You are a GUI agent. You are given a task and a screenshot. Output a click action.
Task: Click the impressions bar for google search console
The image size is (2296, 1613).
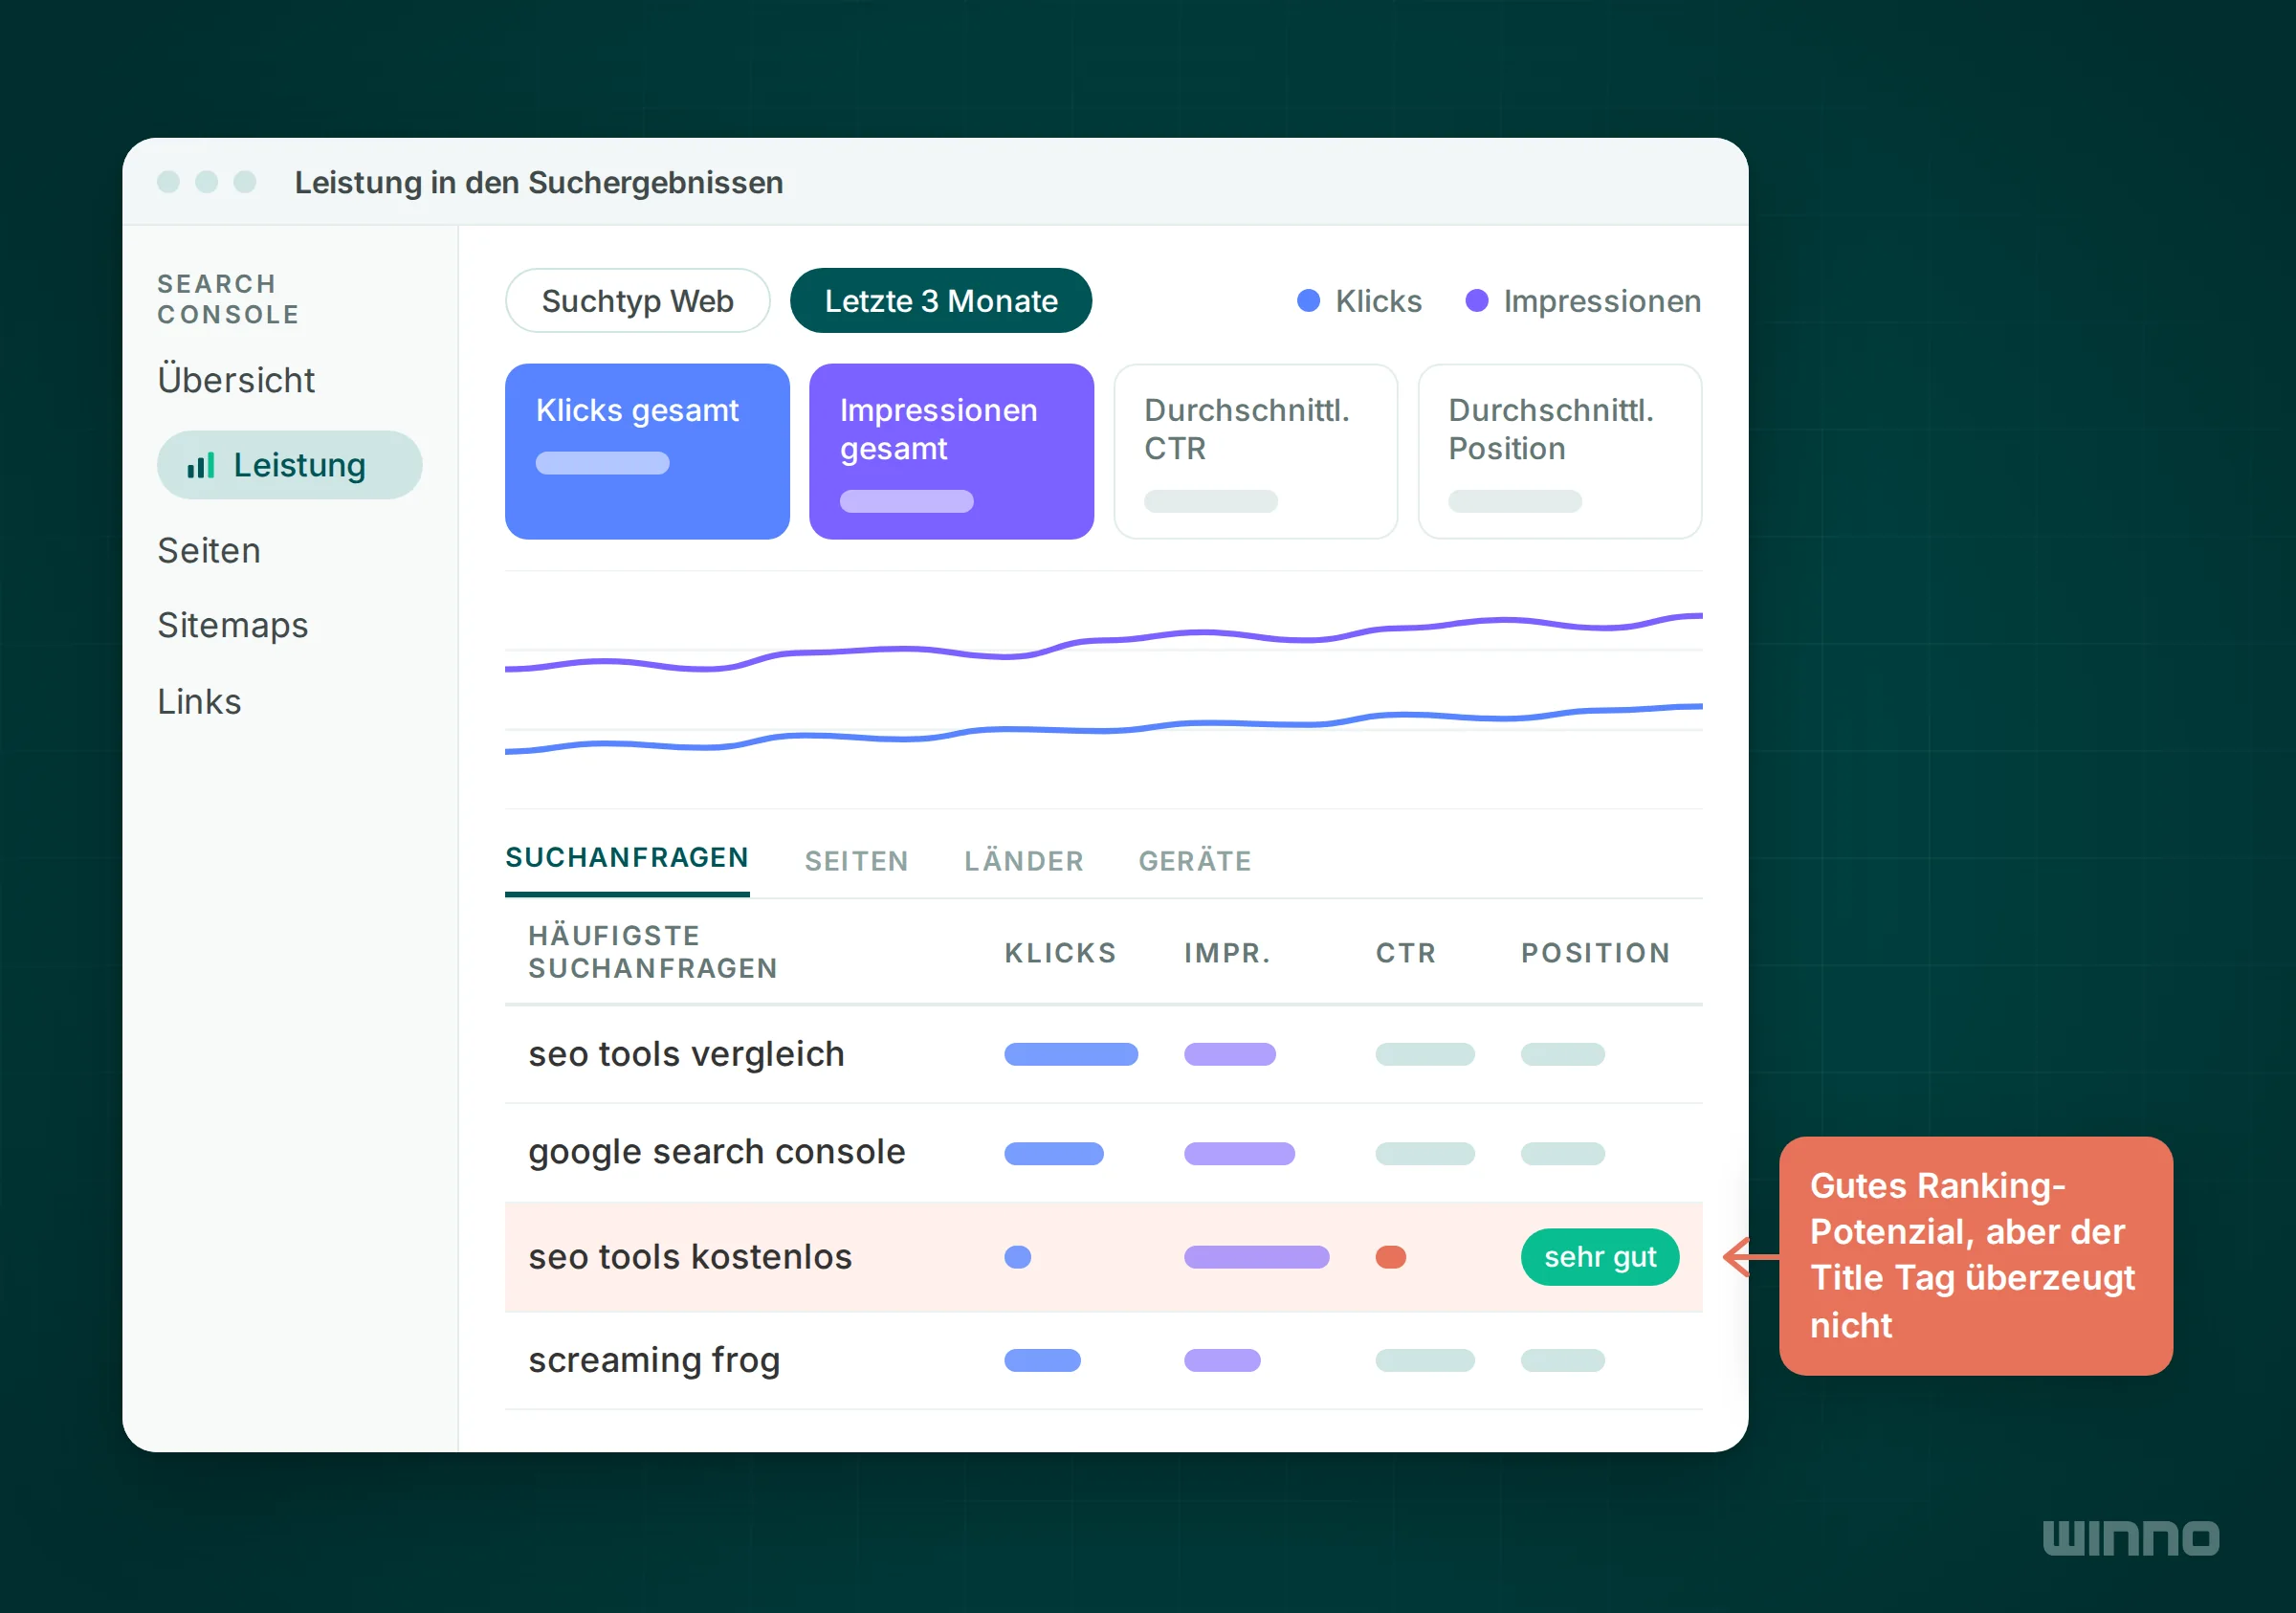click(x=1239, y=1154)
